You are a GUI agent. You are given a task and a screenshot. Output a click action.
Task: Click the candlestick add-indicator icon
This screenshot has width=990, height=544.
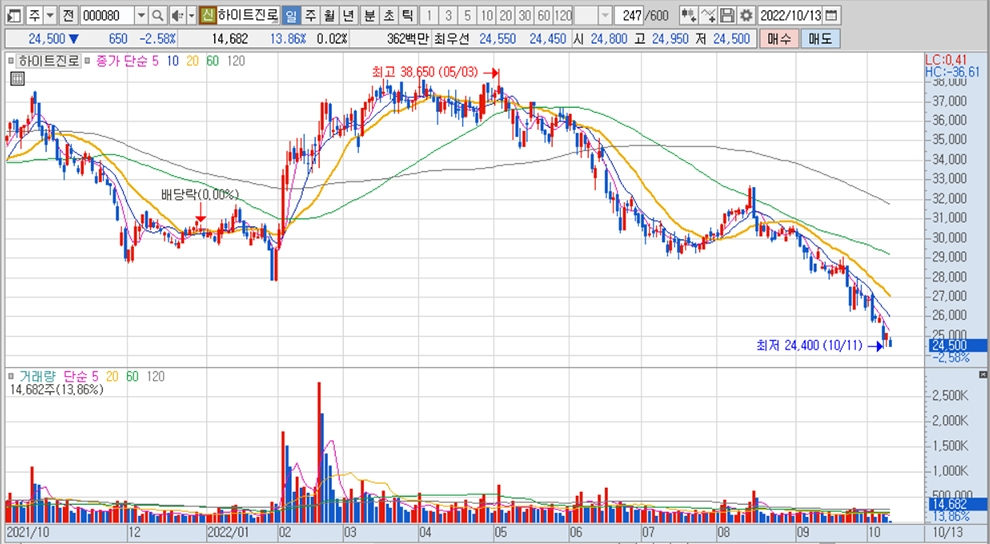click(x=688, y=16)
